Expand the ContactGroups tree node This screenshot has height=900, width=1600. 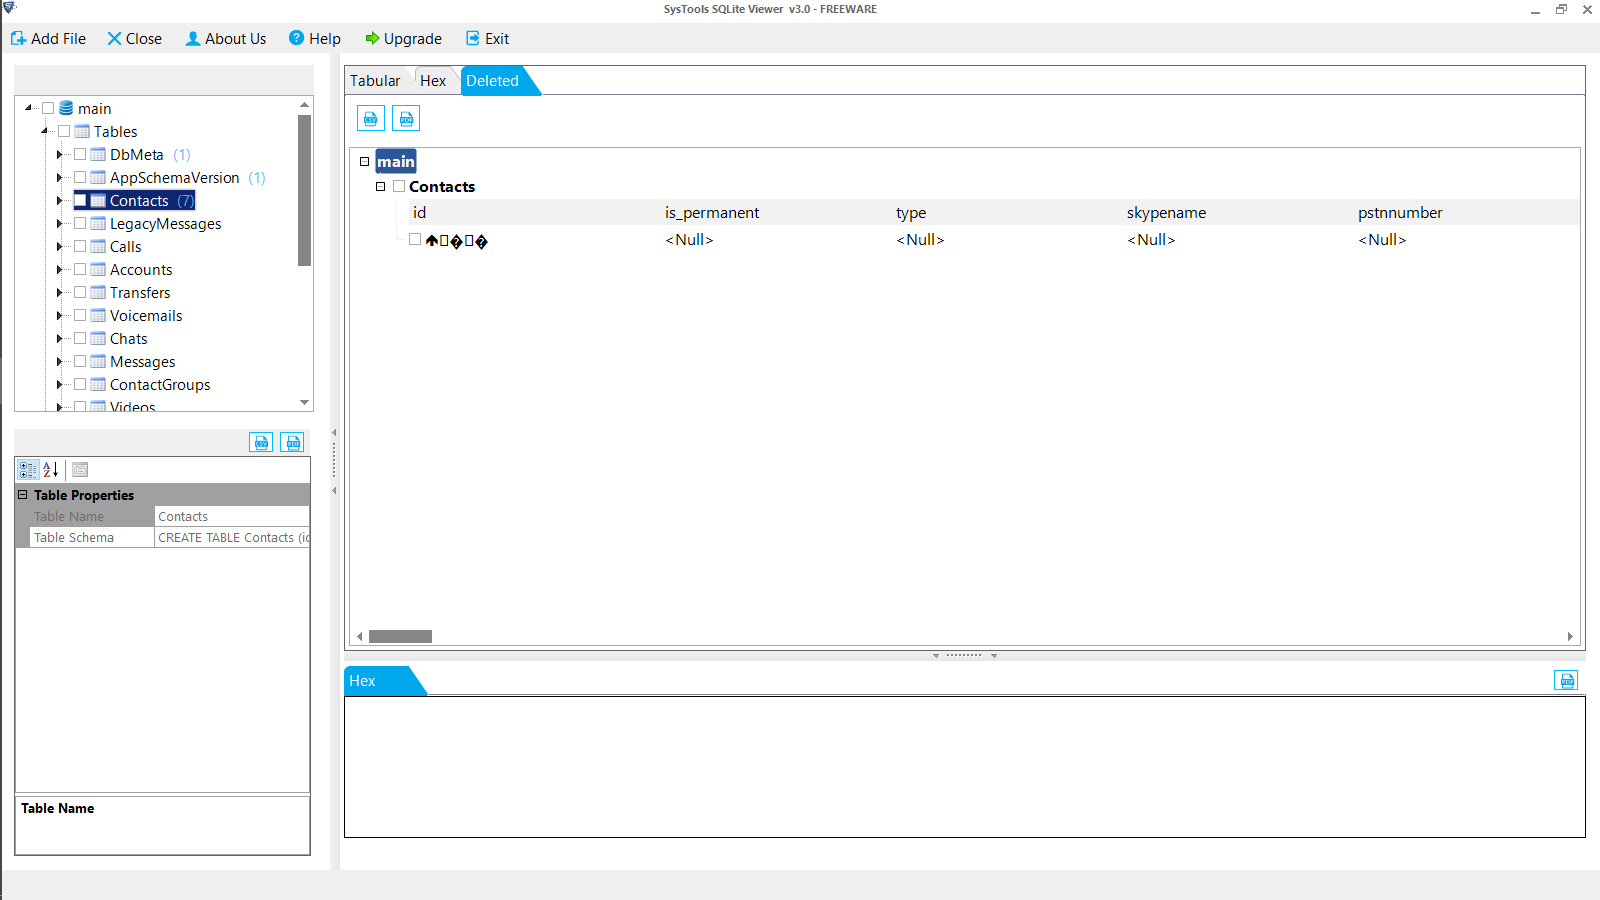pyautogui.click(x=60, y=384)
